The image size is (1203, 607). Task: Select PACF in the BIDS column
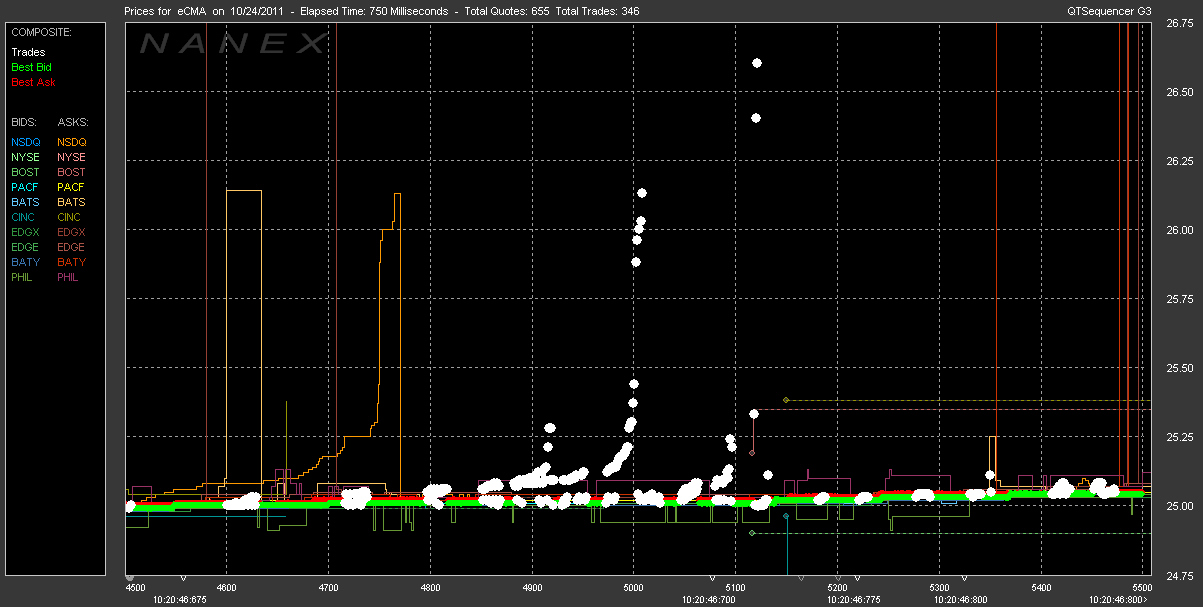(x=25, y=187)
